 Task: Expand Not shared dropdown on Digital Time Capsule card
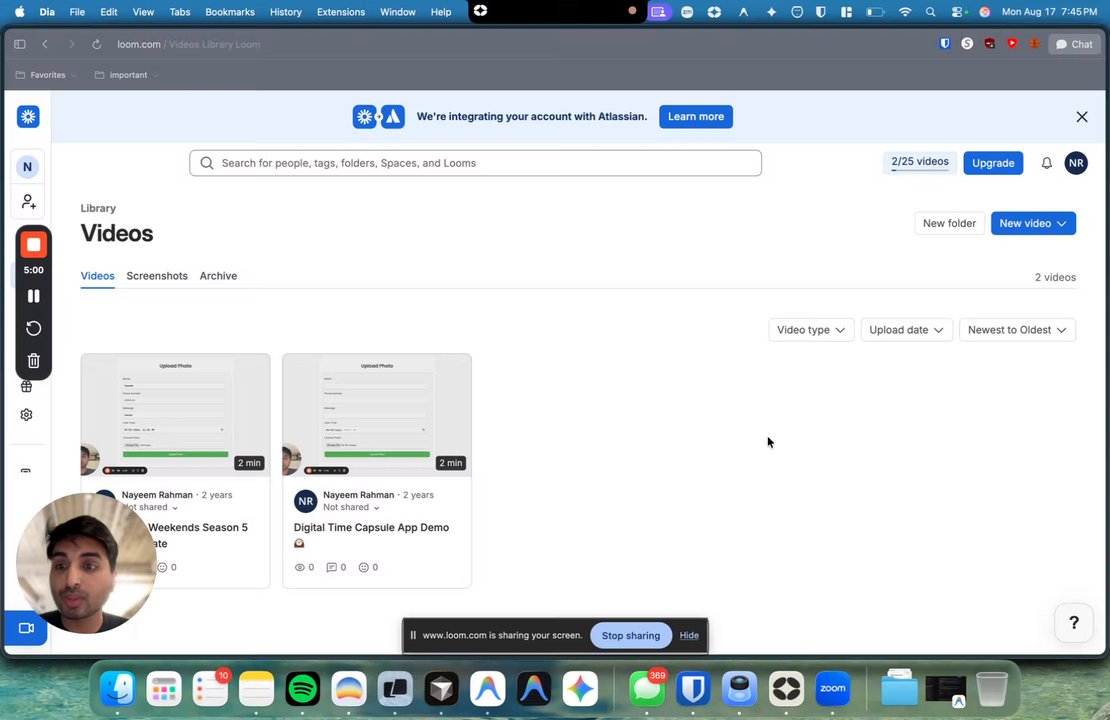(x=352, y=508)
